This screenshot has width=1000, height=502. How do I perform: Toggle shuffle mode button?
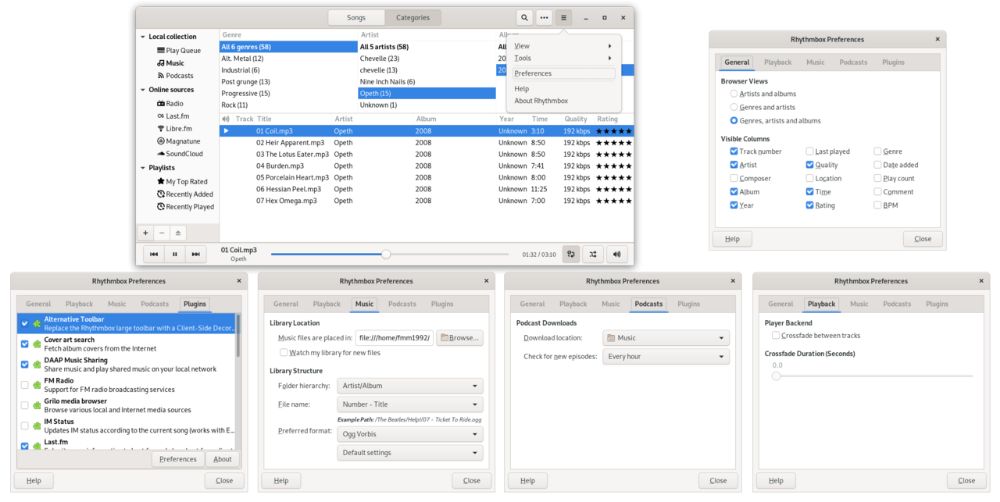click(x=593, y=254)
